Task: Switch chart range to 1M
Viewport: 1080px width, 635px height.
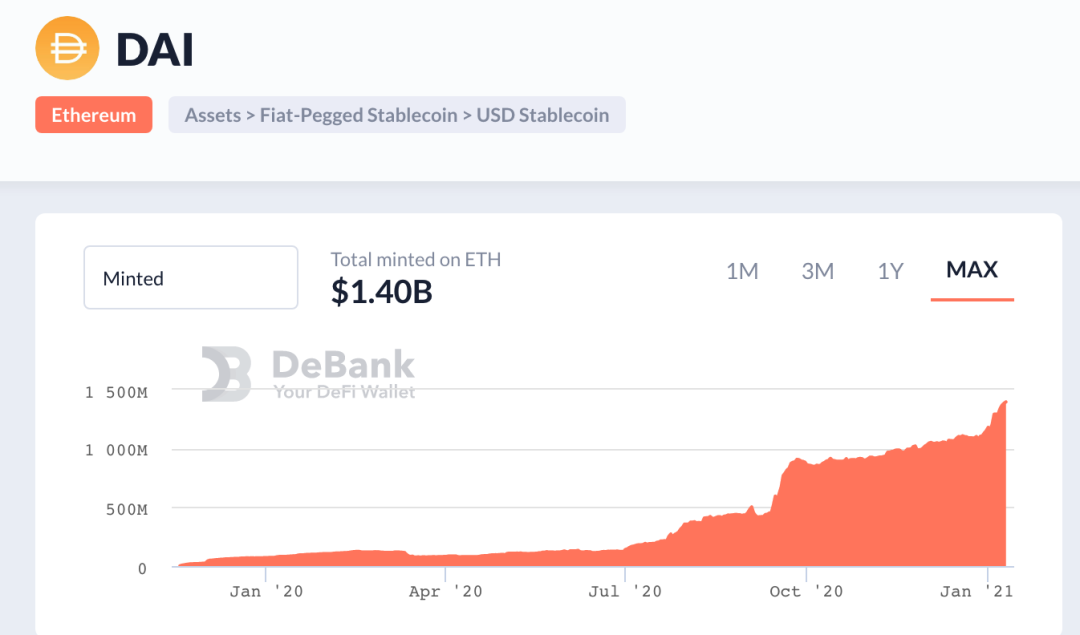Action: coord(742,271)
